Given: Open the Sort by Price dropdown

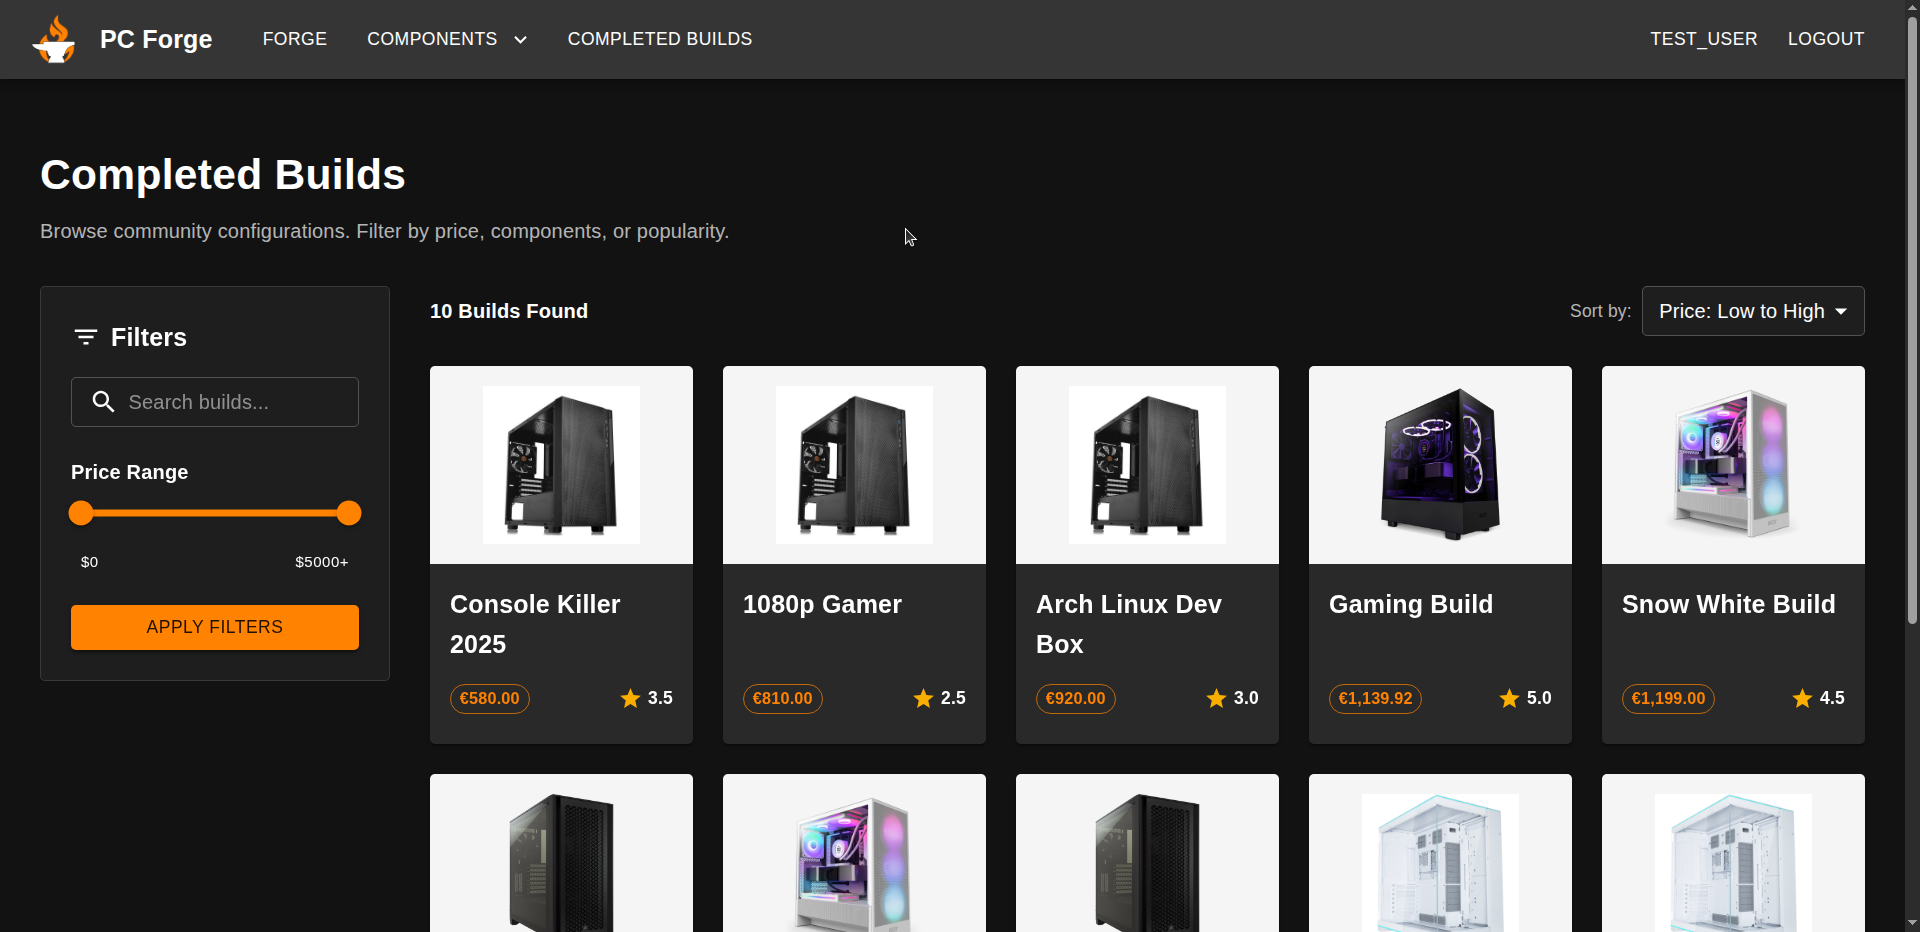Looking at the screenshot, I should point(1752,312).
